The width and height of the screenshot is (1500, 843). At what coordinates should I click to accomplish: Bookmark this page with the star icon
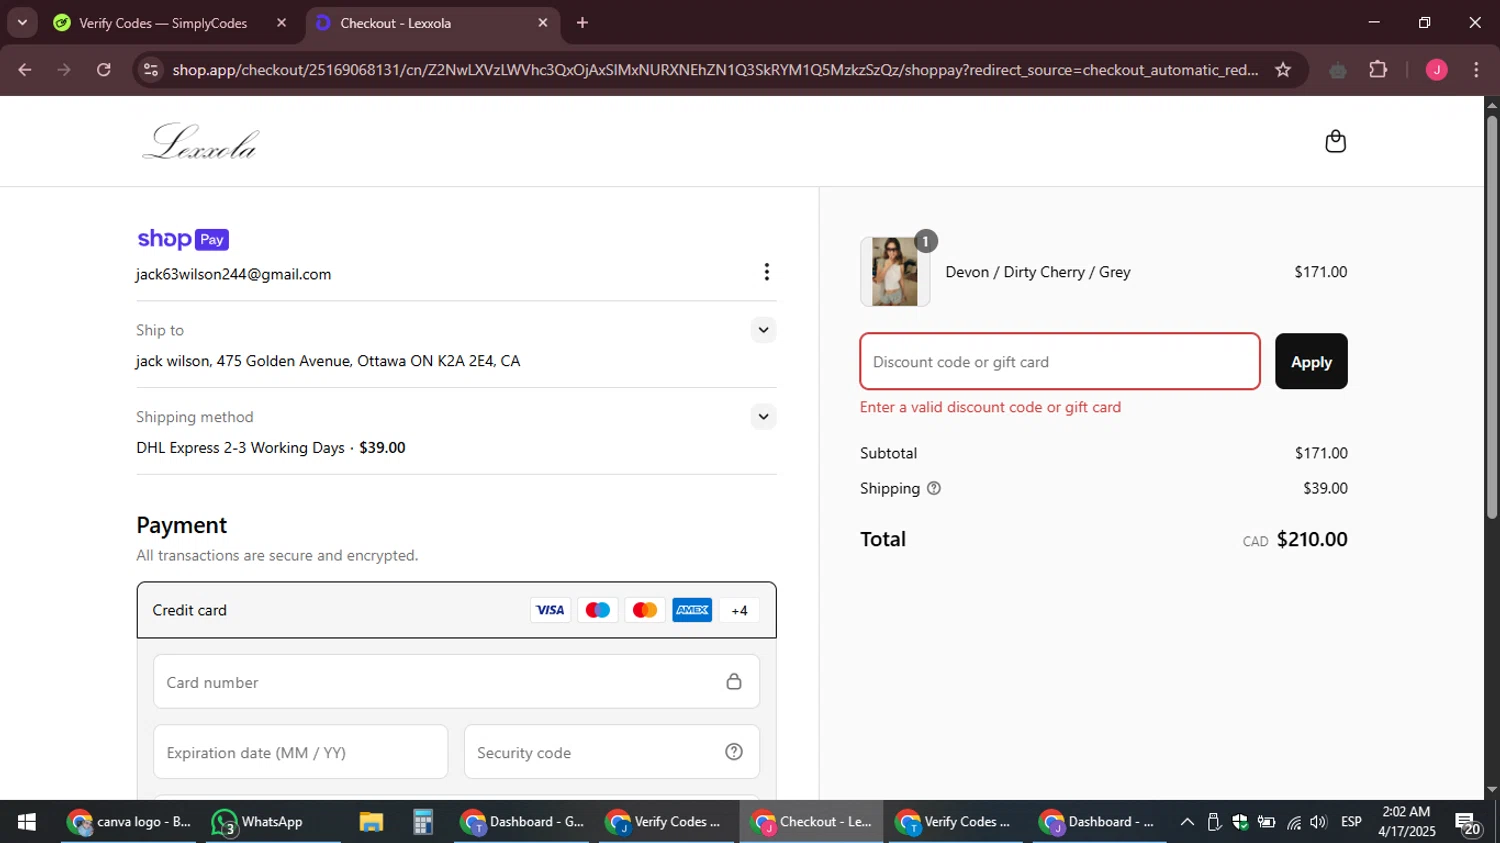pyautogui.click(x=1283, y=70)
